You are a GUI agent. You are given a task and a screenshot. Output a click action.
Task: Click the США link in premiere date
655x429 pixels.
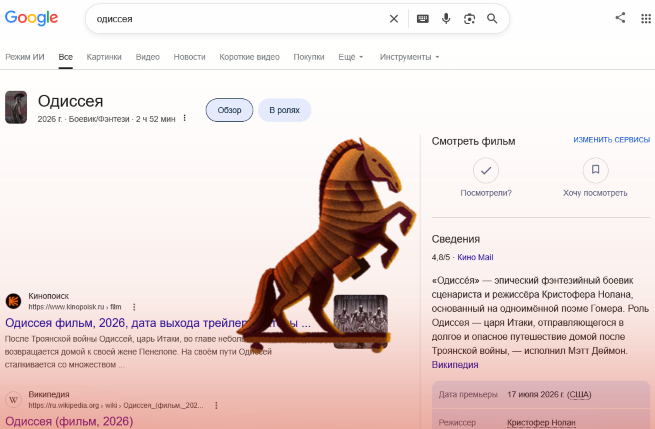579,394
